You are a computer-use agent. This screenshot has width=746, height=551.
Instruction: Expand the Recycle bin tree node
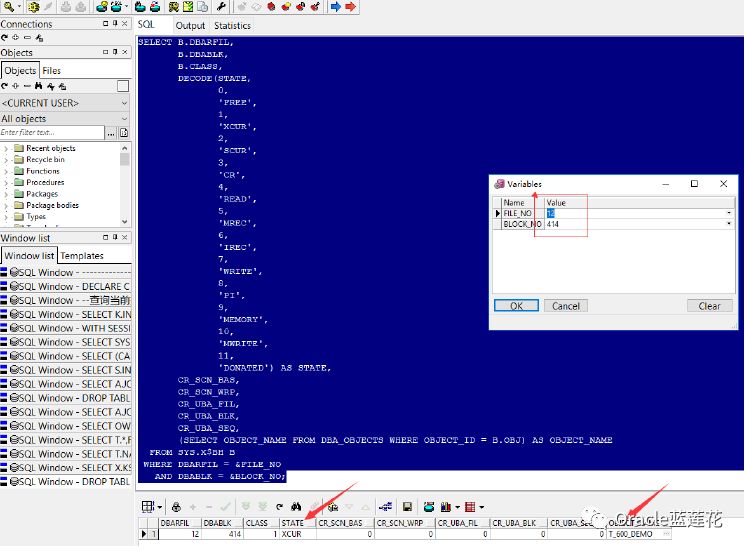[7, 160]
